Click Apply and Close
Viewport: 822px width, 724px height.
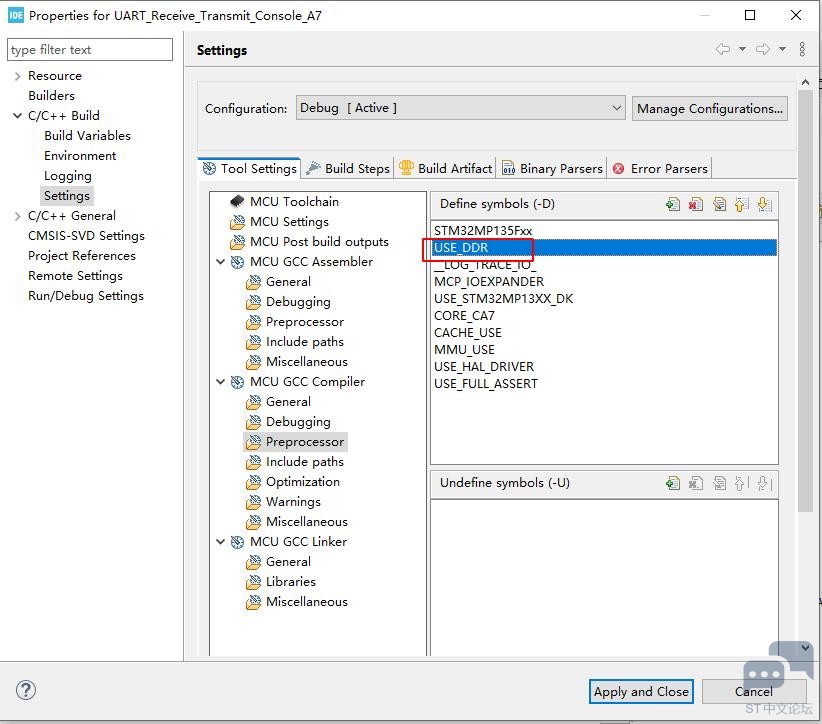point(641,691)
